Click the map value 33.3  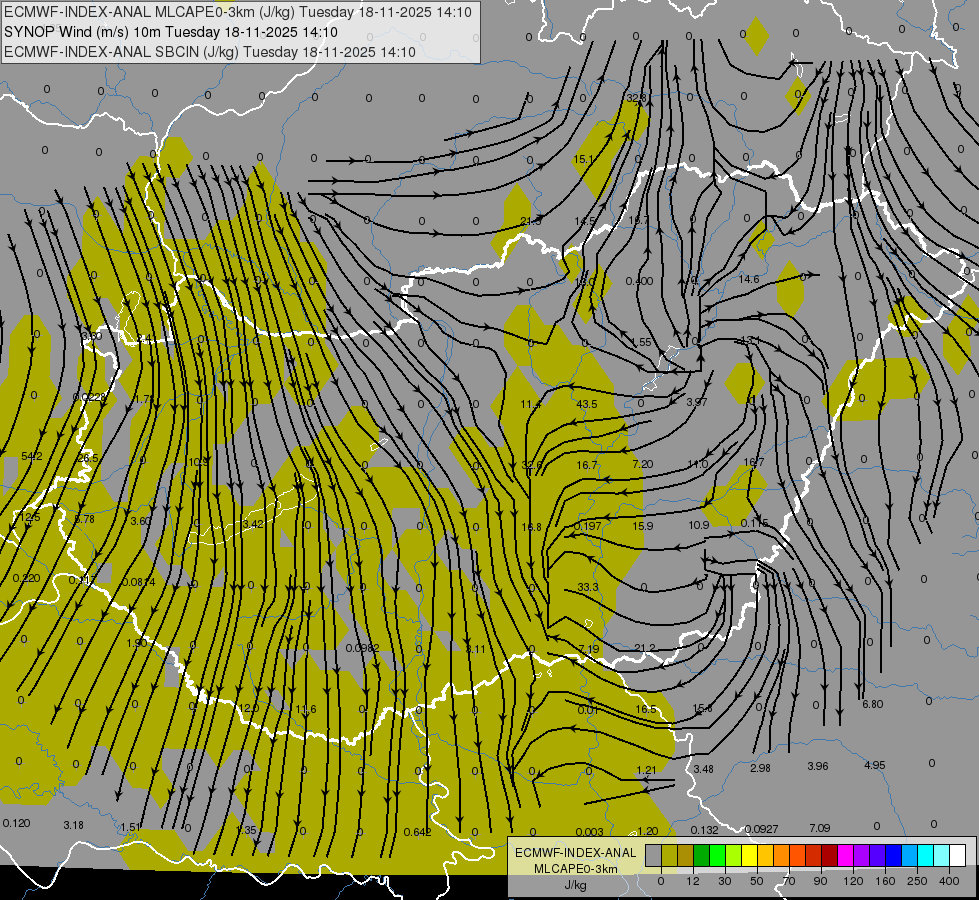click(588, 587)
